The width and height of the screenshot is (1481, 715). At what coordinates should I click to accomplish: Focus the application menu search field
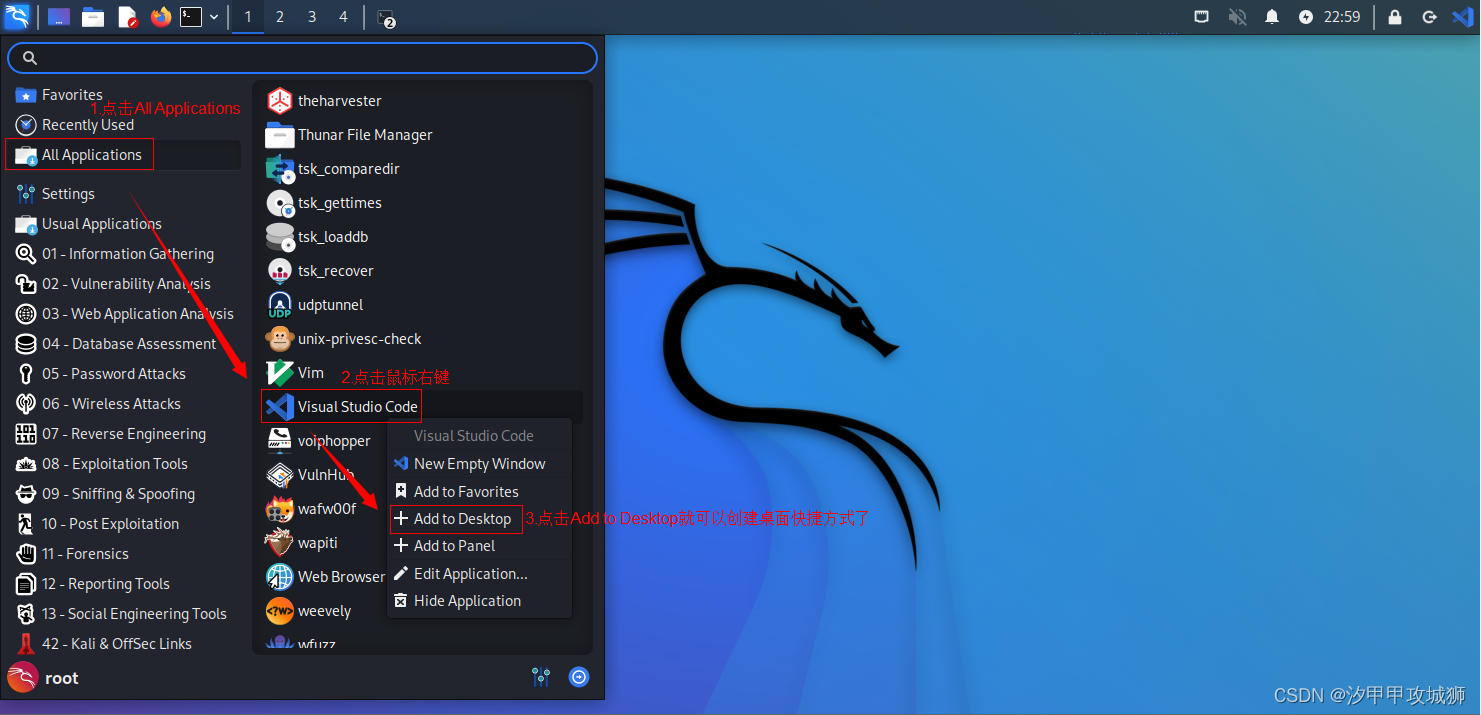coord(302,58)
